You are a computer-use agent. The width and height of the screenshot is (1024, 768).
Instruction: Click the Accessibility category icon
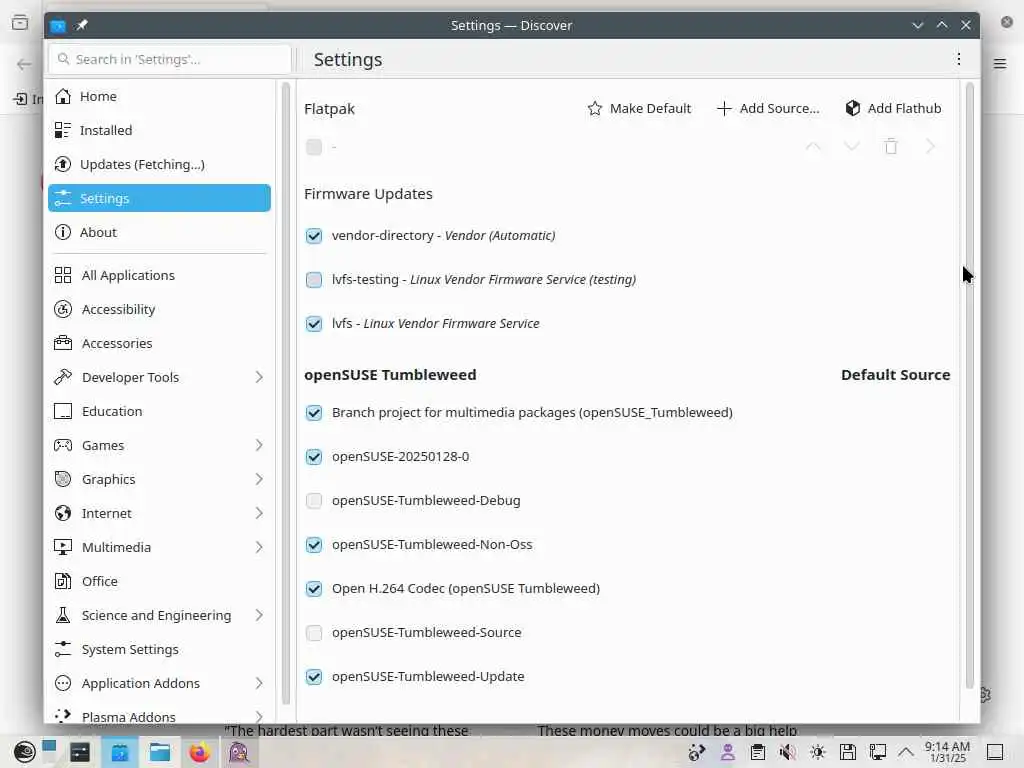pos(63,309)
